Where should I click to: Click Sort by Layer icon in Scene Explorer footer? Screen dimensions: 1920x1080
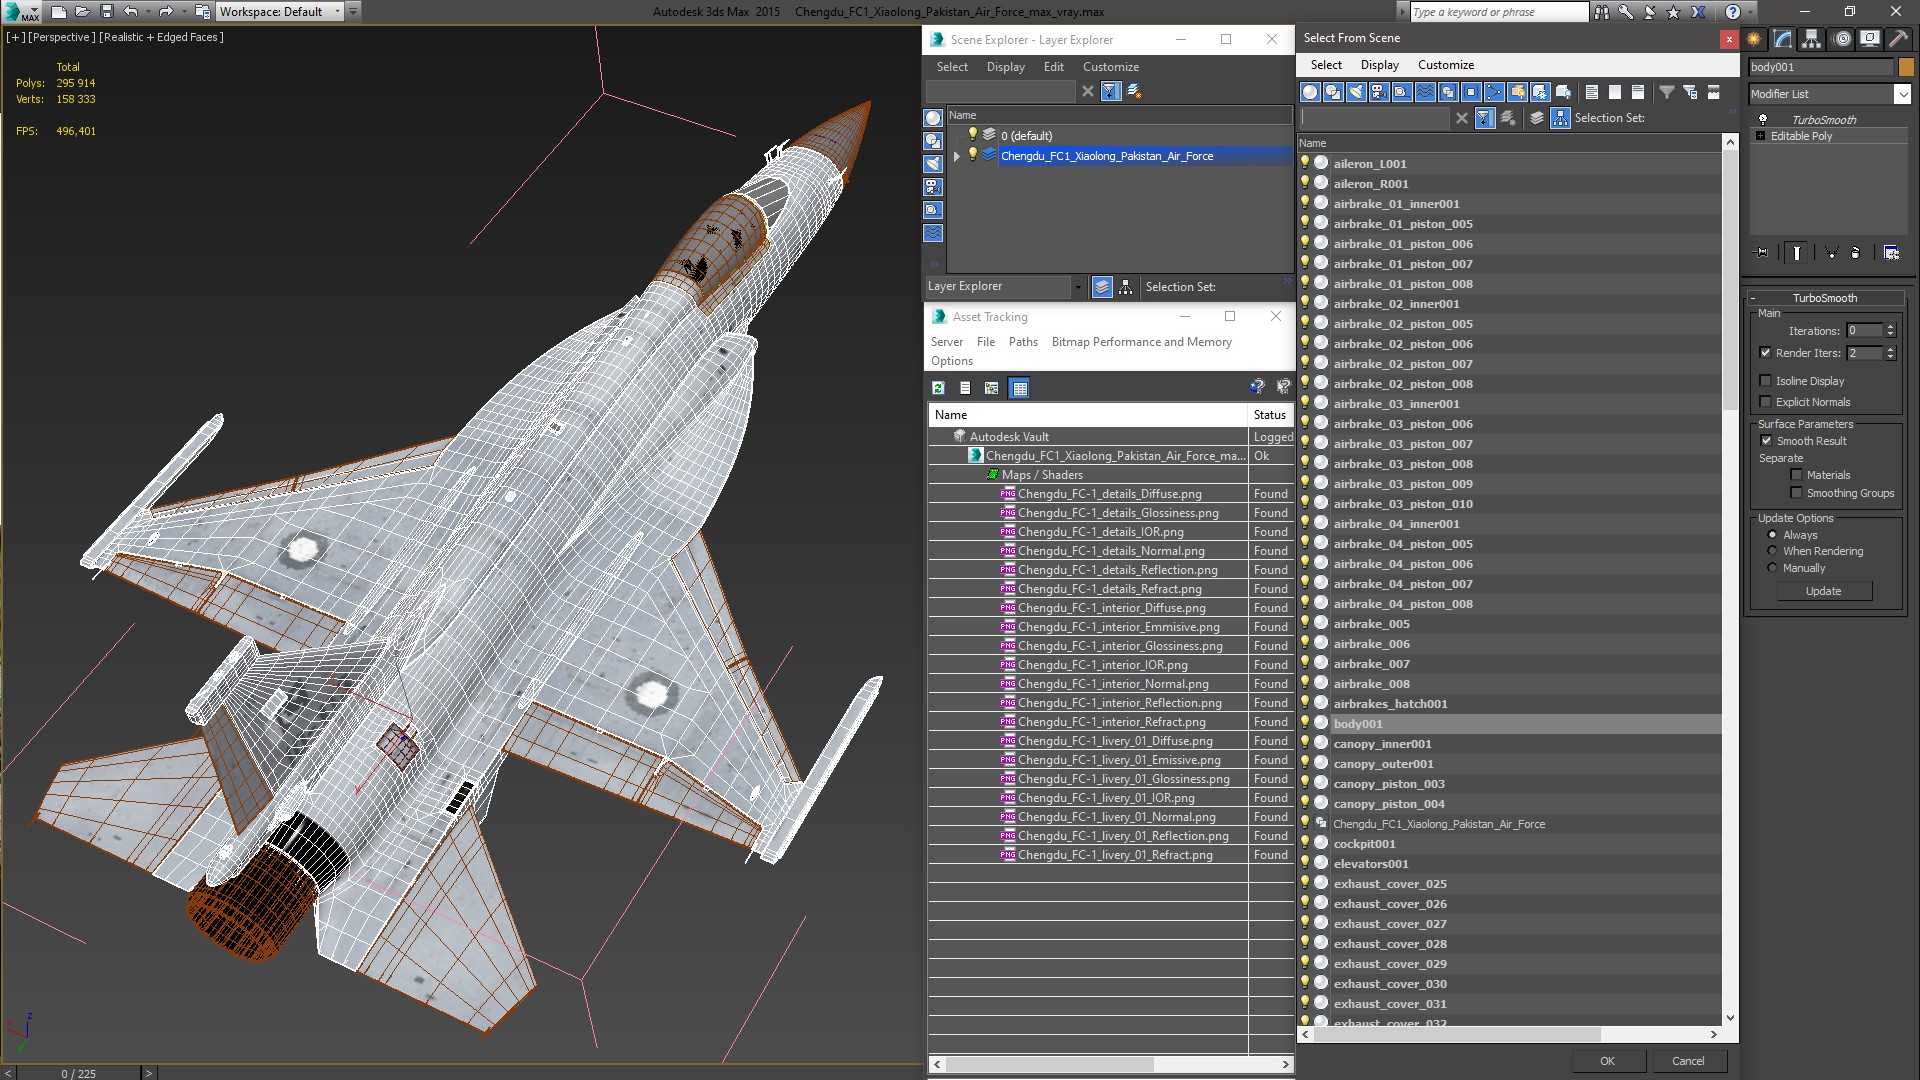tap(1101, 287)
